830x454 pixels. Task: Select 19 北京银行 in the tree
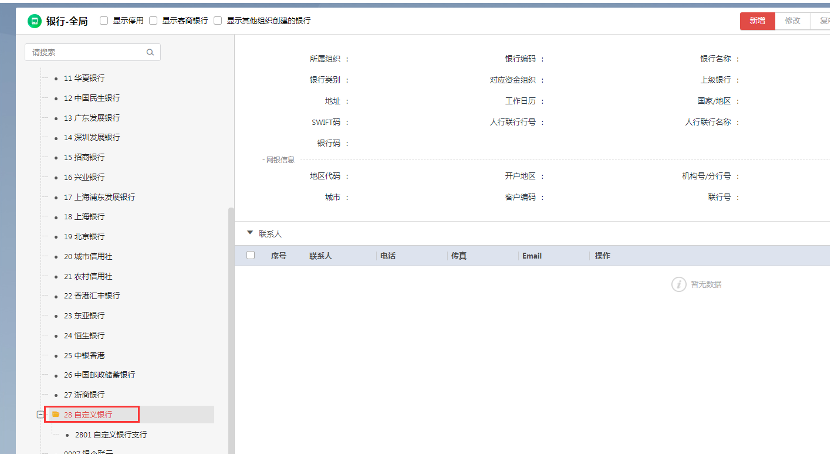84,237
